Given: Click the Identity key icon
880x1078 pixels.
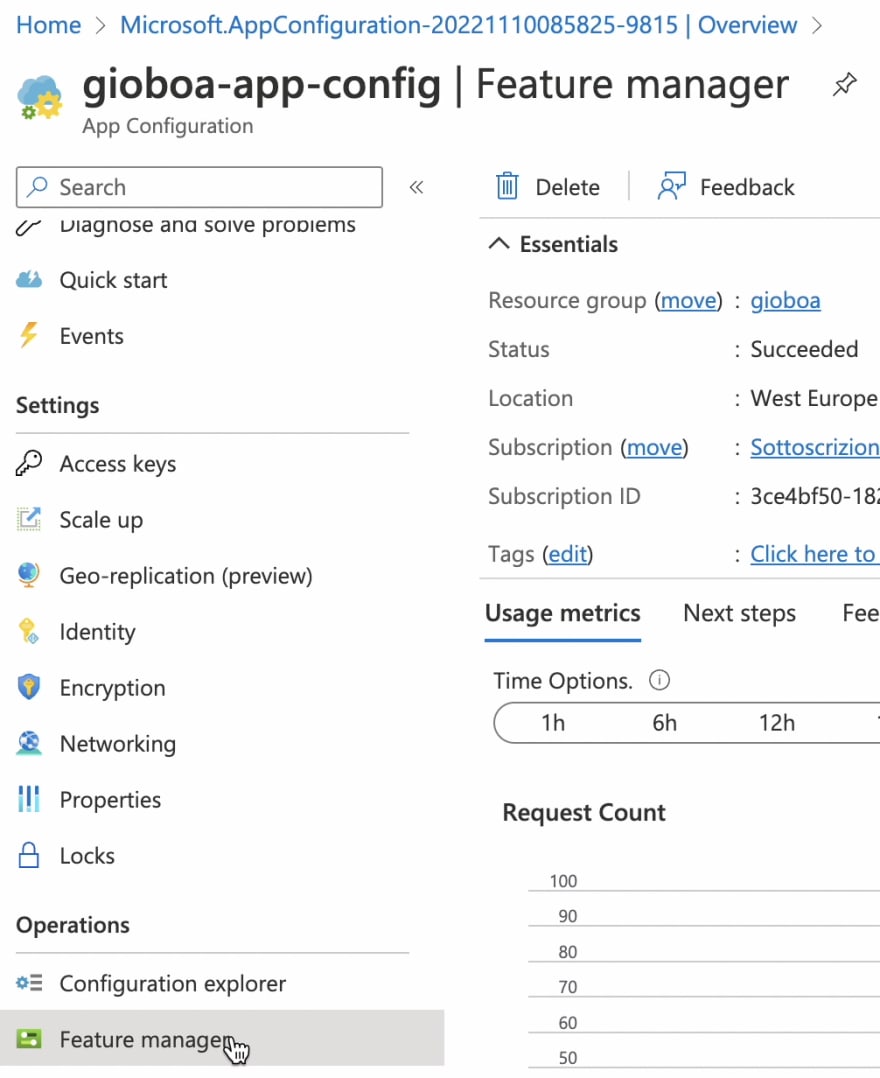Looking at the screenshot, I should coord(29,631).
